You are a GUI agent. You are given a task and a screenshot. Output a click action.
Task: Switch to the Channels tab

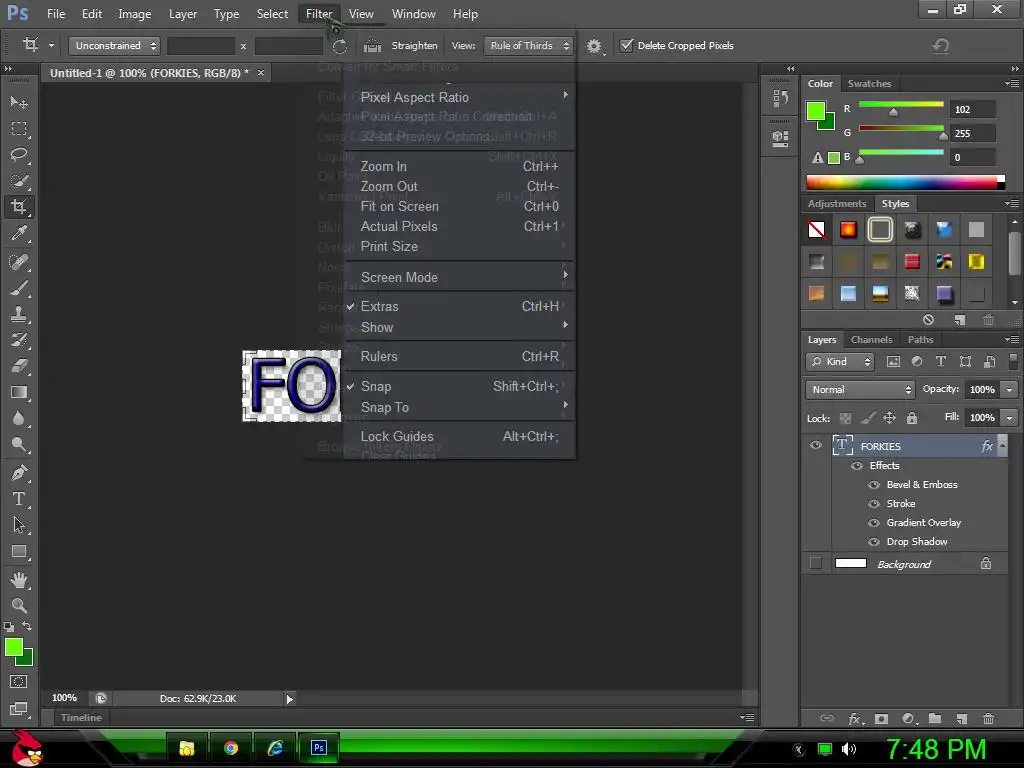click(871, 340)
